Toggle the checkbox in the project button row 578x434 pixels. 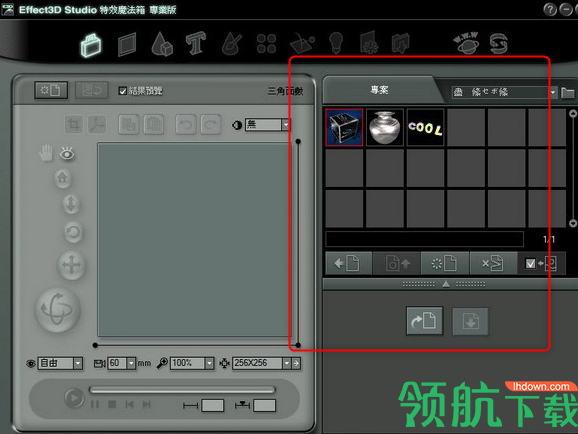point(530,264)
